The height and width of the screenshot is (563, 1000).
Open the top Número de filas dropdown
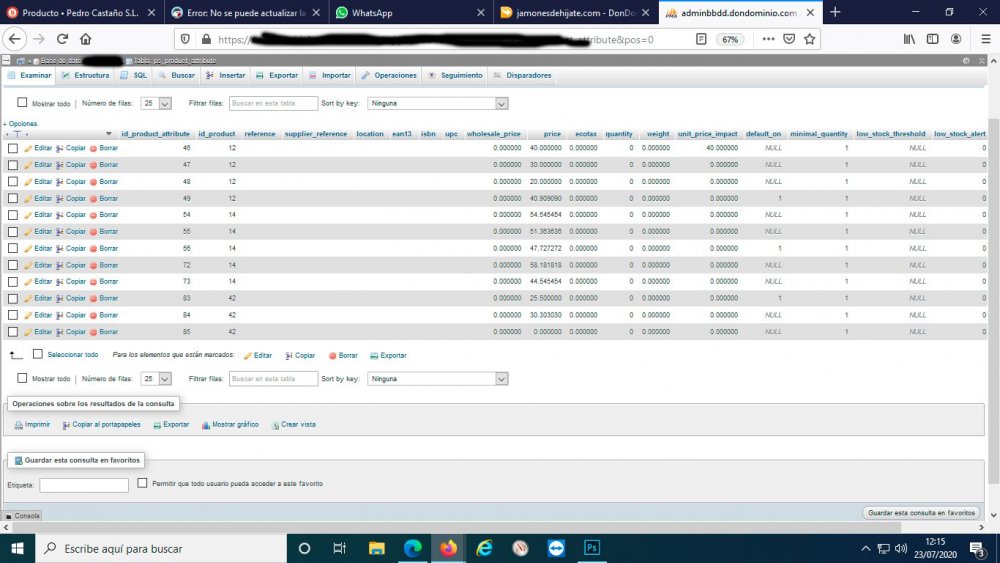[x=156, y=103]
